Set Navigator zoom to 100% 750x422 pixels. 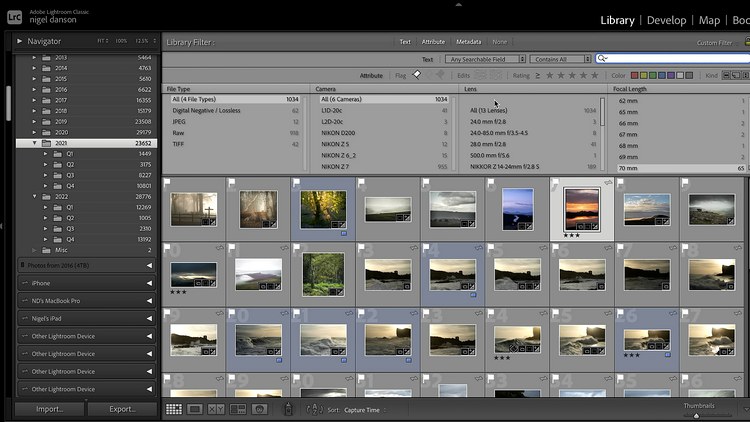121,41
